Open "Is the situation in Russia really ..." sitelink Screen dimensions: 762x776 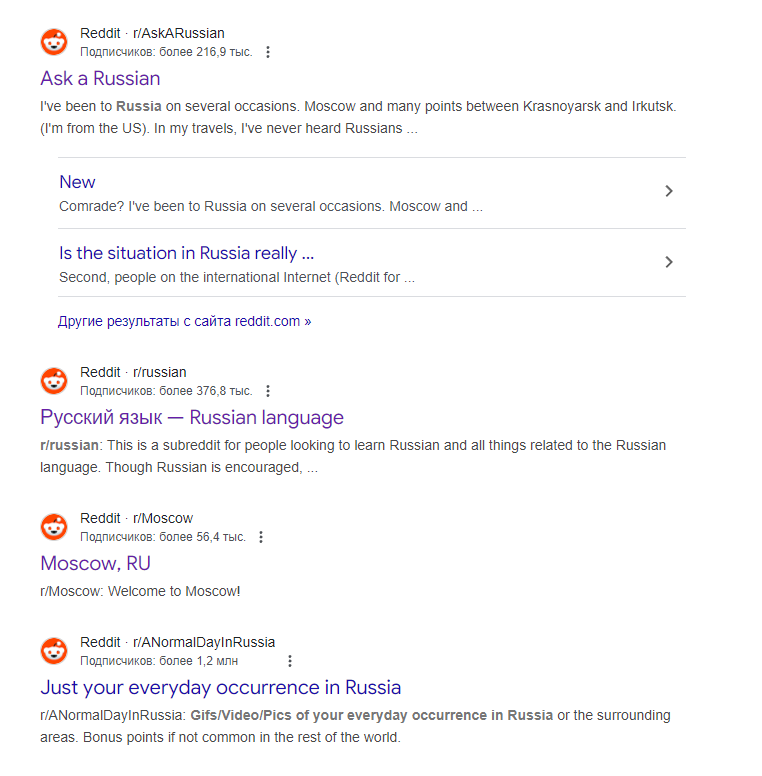[186, 253]
